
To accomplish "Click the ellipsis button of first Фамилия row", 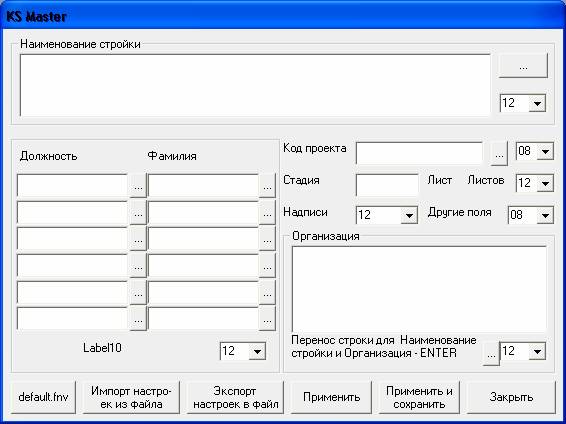I will click(267, 186).
